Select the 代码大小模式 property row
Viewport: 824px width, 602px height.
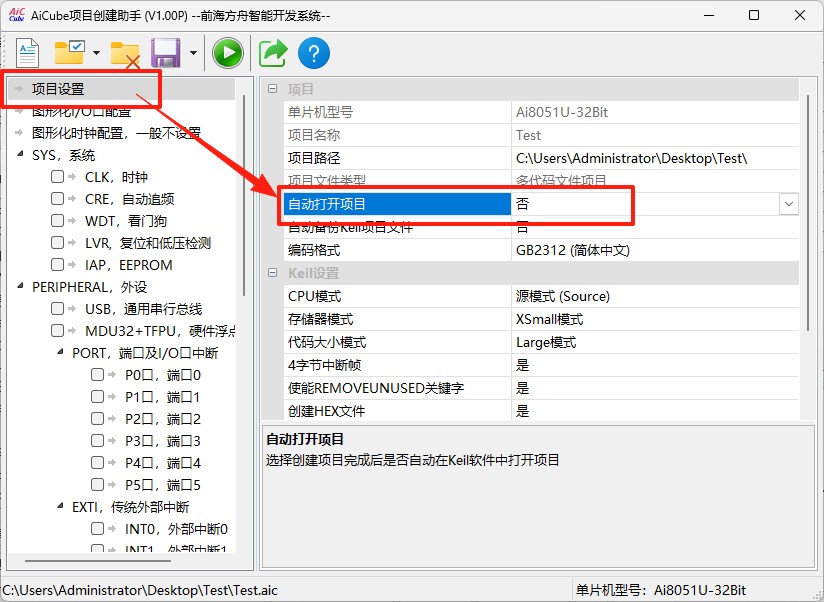tap(541, 342)
